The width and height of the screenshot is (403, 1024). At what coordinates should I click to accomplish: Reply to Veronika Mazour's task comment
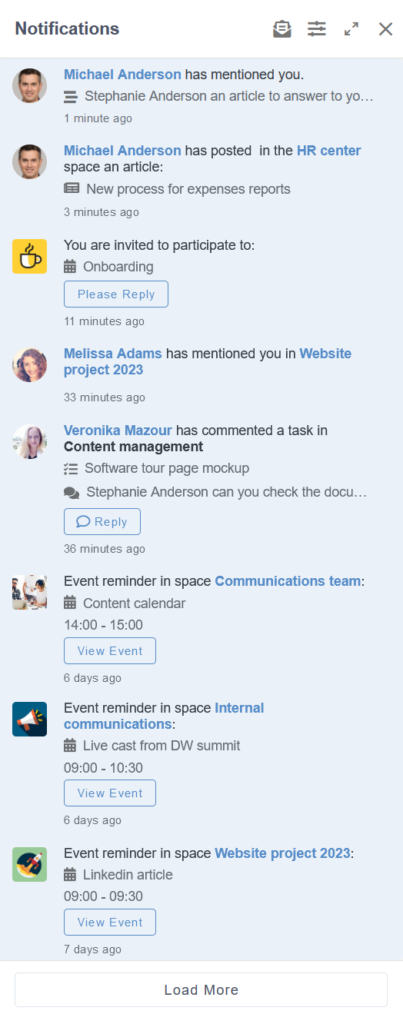(x=102, y=522)
